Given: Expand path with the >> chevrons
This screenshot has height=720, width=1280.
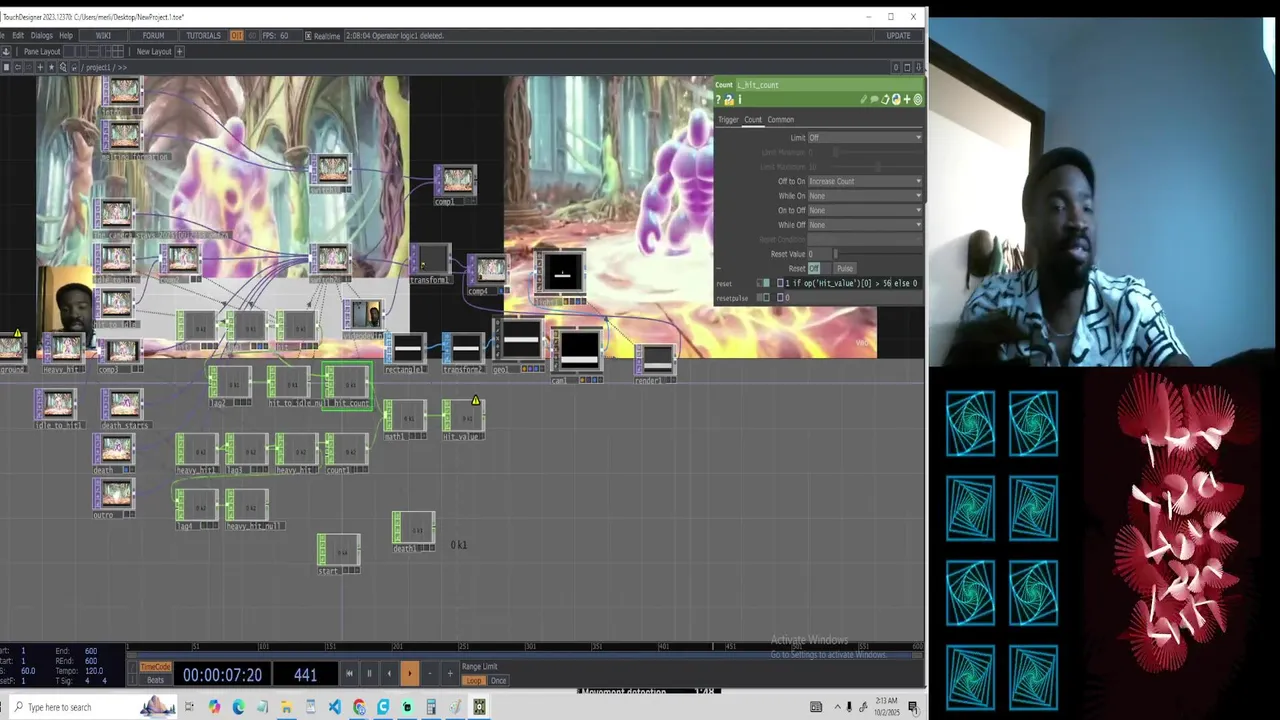Looking at the screenshot, I should 122,67.
